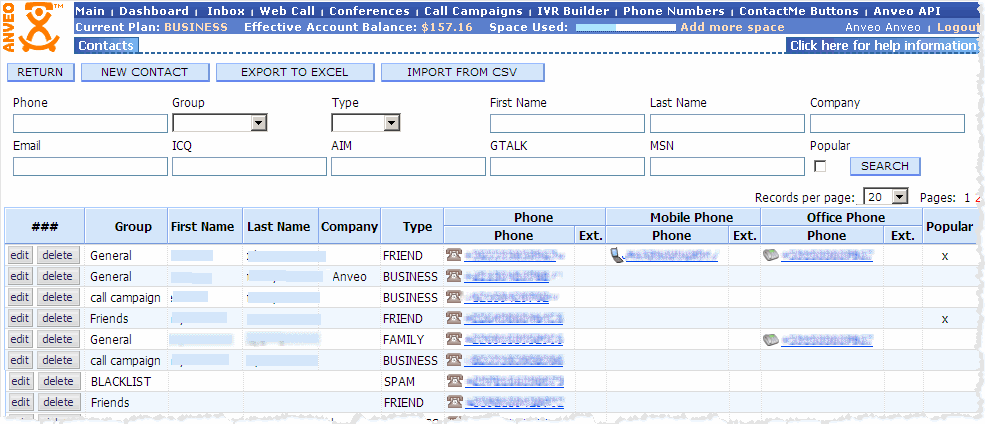Click NEW CONTACT button
Screen dimensions: 985x424
pyautogui.click(x=144, y=72)
